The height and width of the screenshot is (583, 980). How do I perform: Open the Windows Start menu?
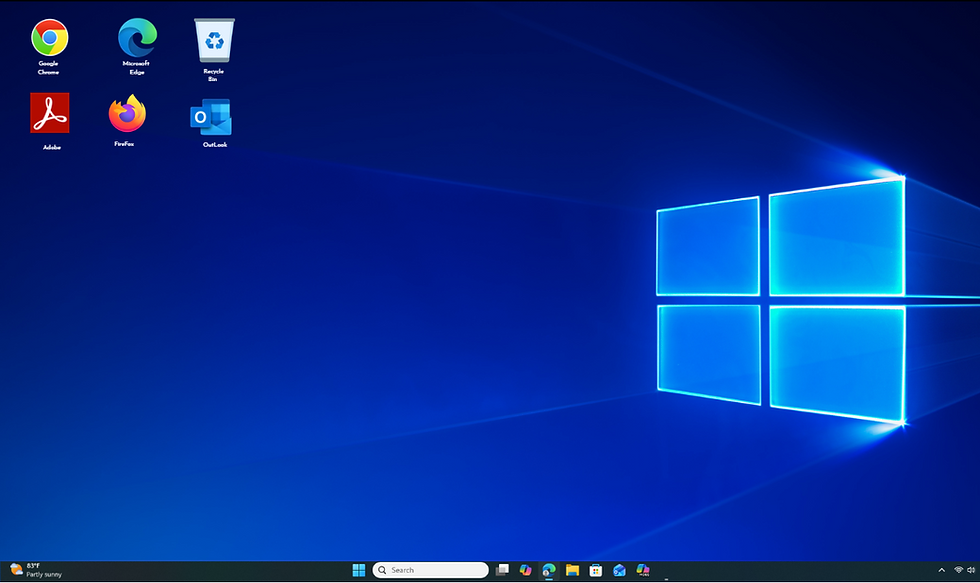coord(359,570)
